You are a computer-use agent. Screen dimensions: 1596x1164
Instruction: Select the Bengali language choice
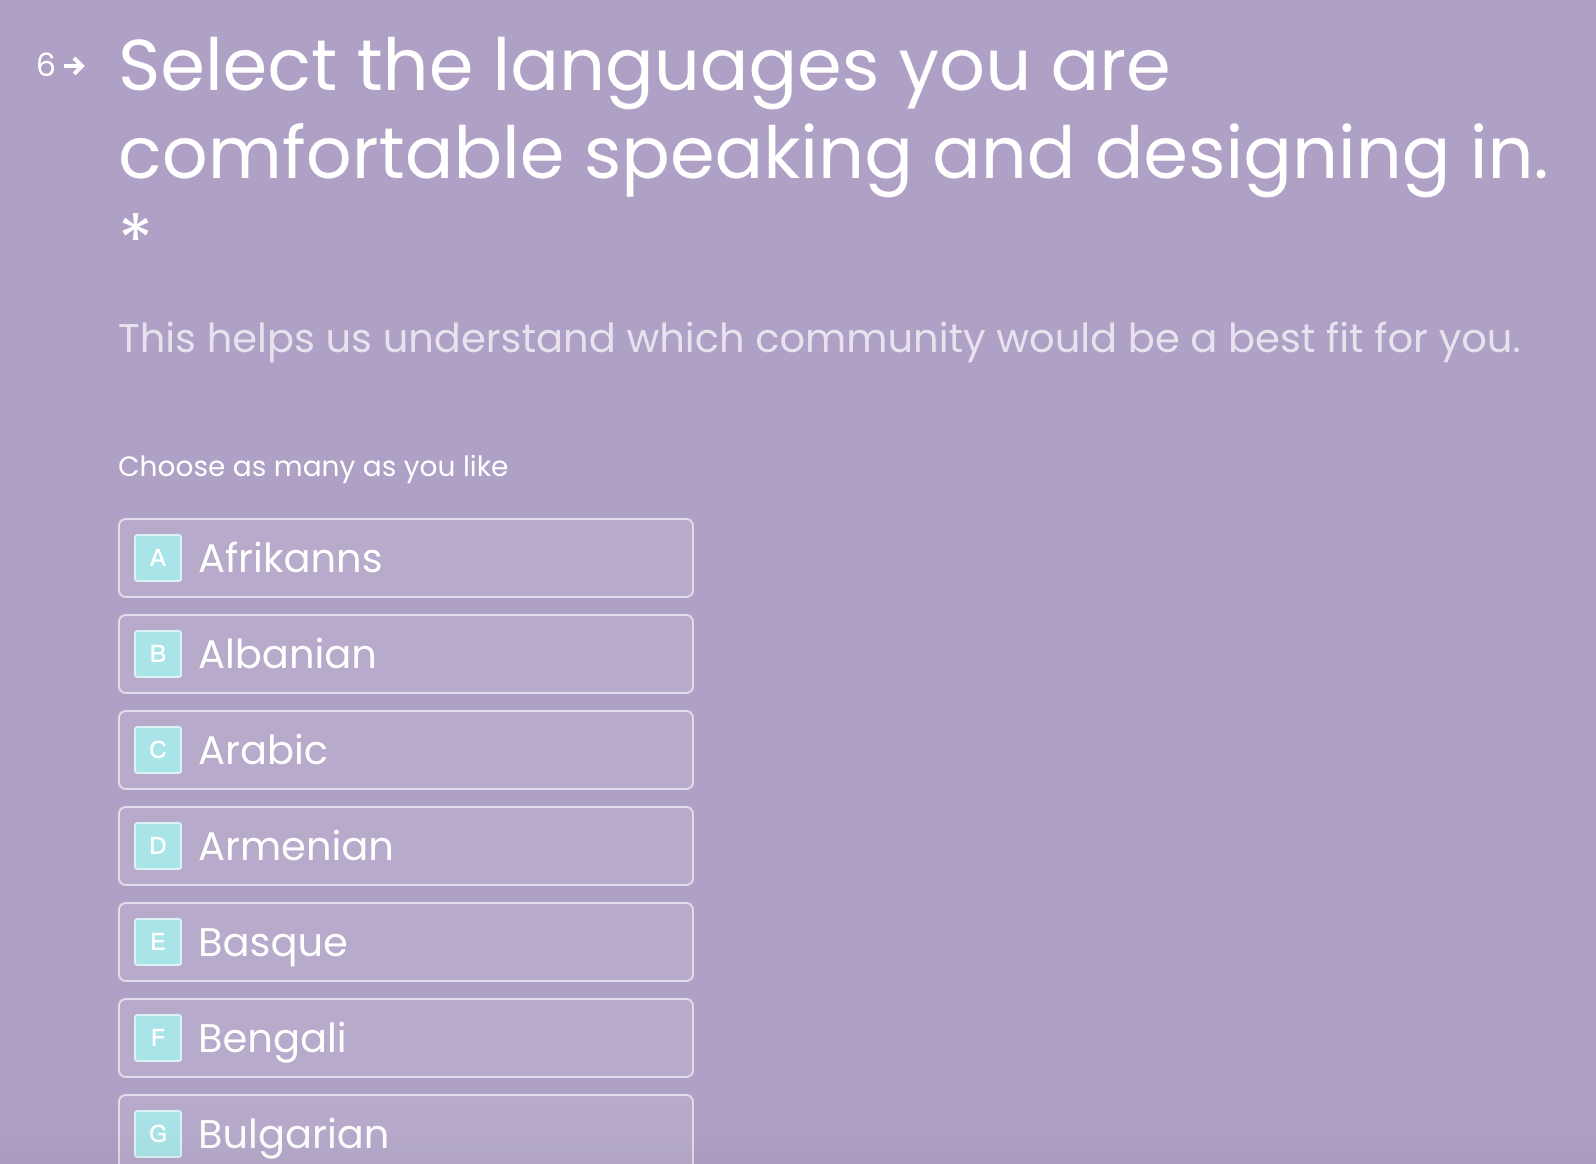[406, 1038]
